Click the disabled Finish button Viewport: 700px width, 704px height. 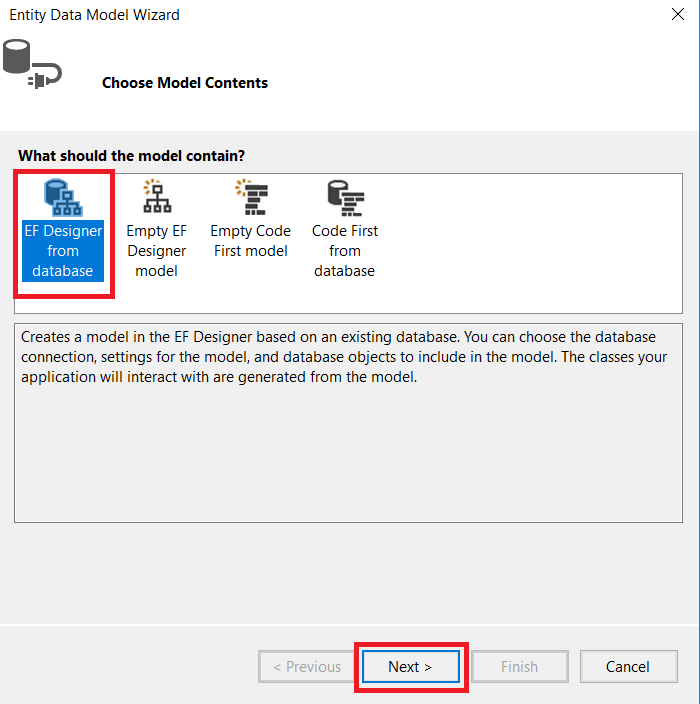click(519, 667)
